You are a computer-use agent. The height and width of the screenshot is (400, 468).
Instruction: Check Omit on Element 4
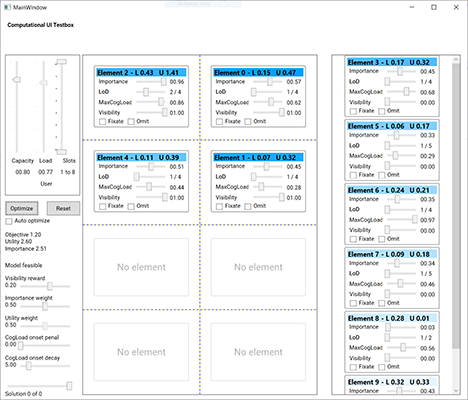coord(131,206)
